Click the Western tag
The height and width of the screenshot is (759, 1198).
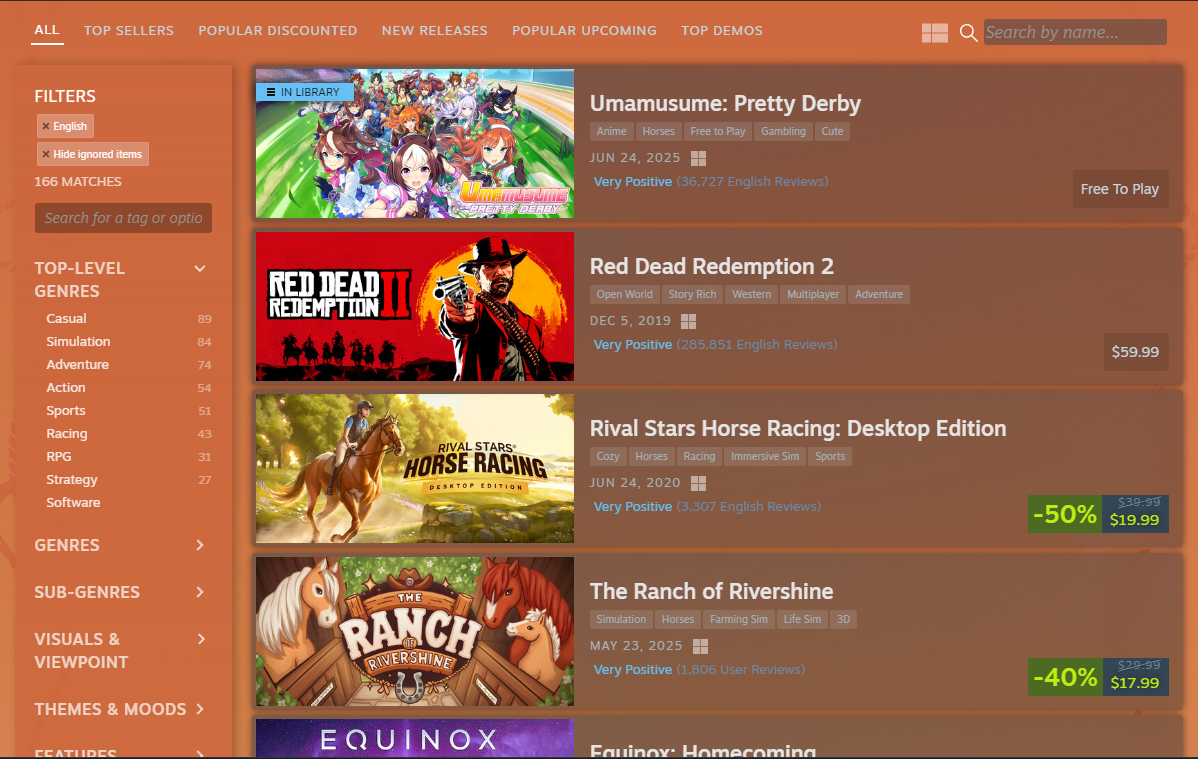[x=752, y=294]
